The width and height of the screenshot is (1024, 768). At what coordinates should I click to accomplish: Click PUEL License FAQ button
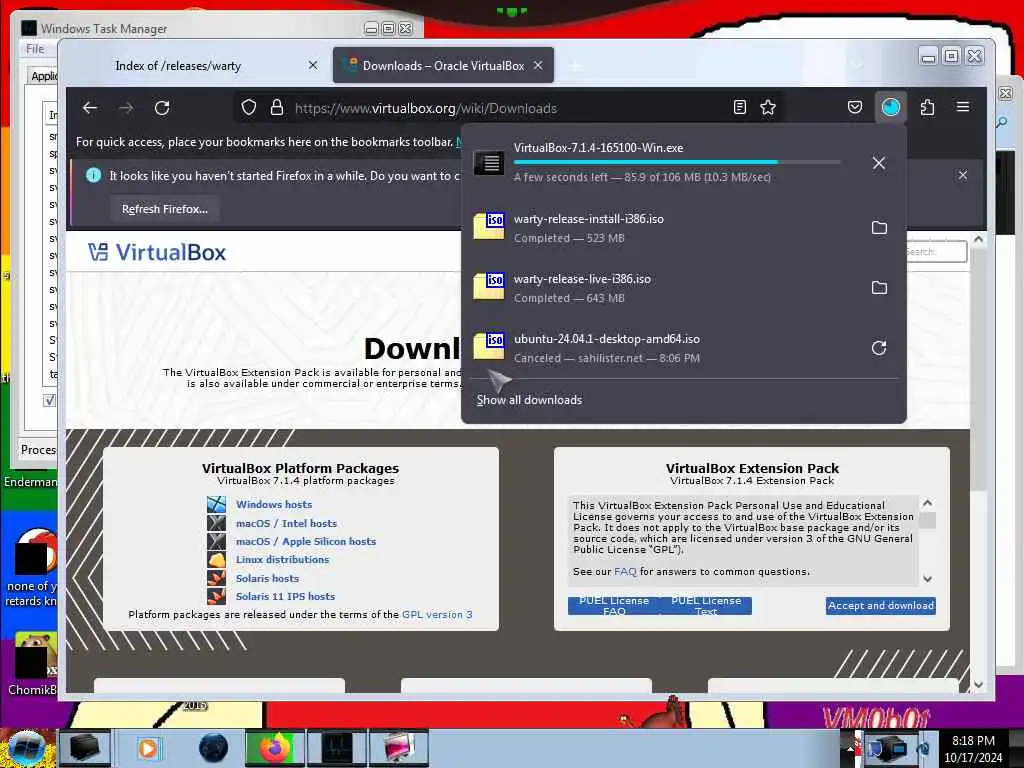pyautogui.click(x=614, y=605)
